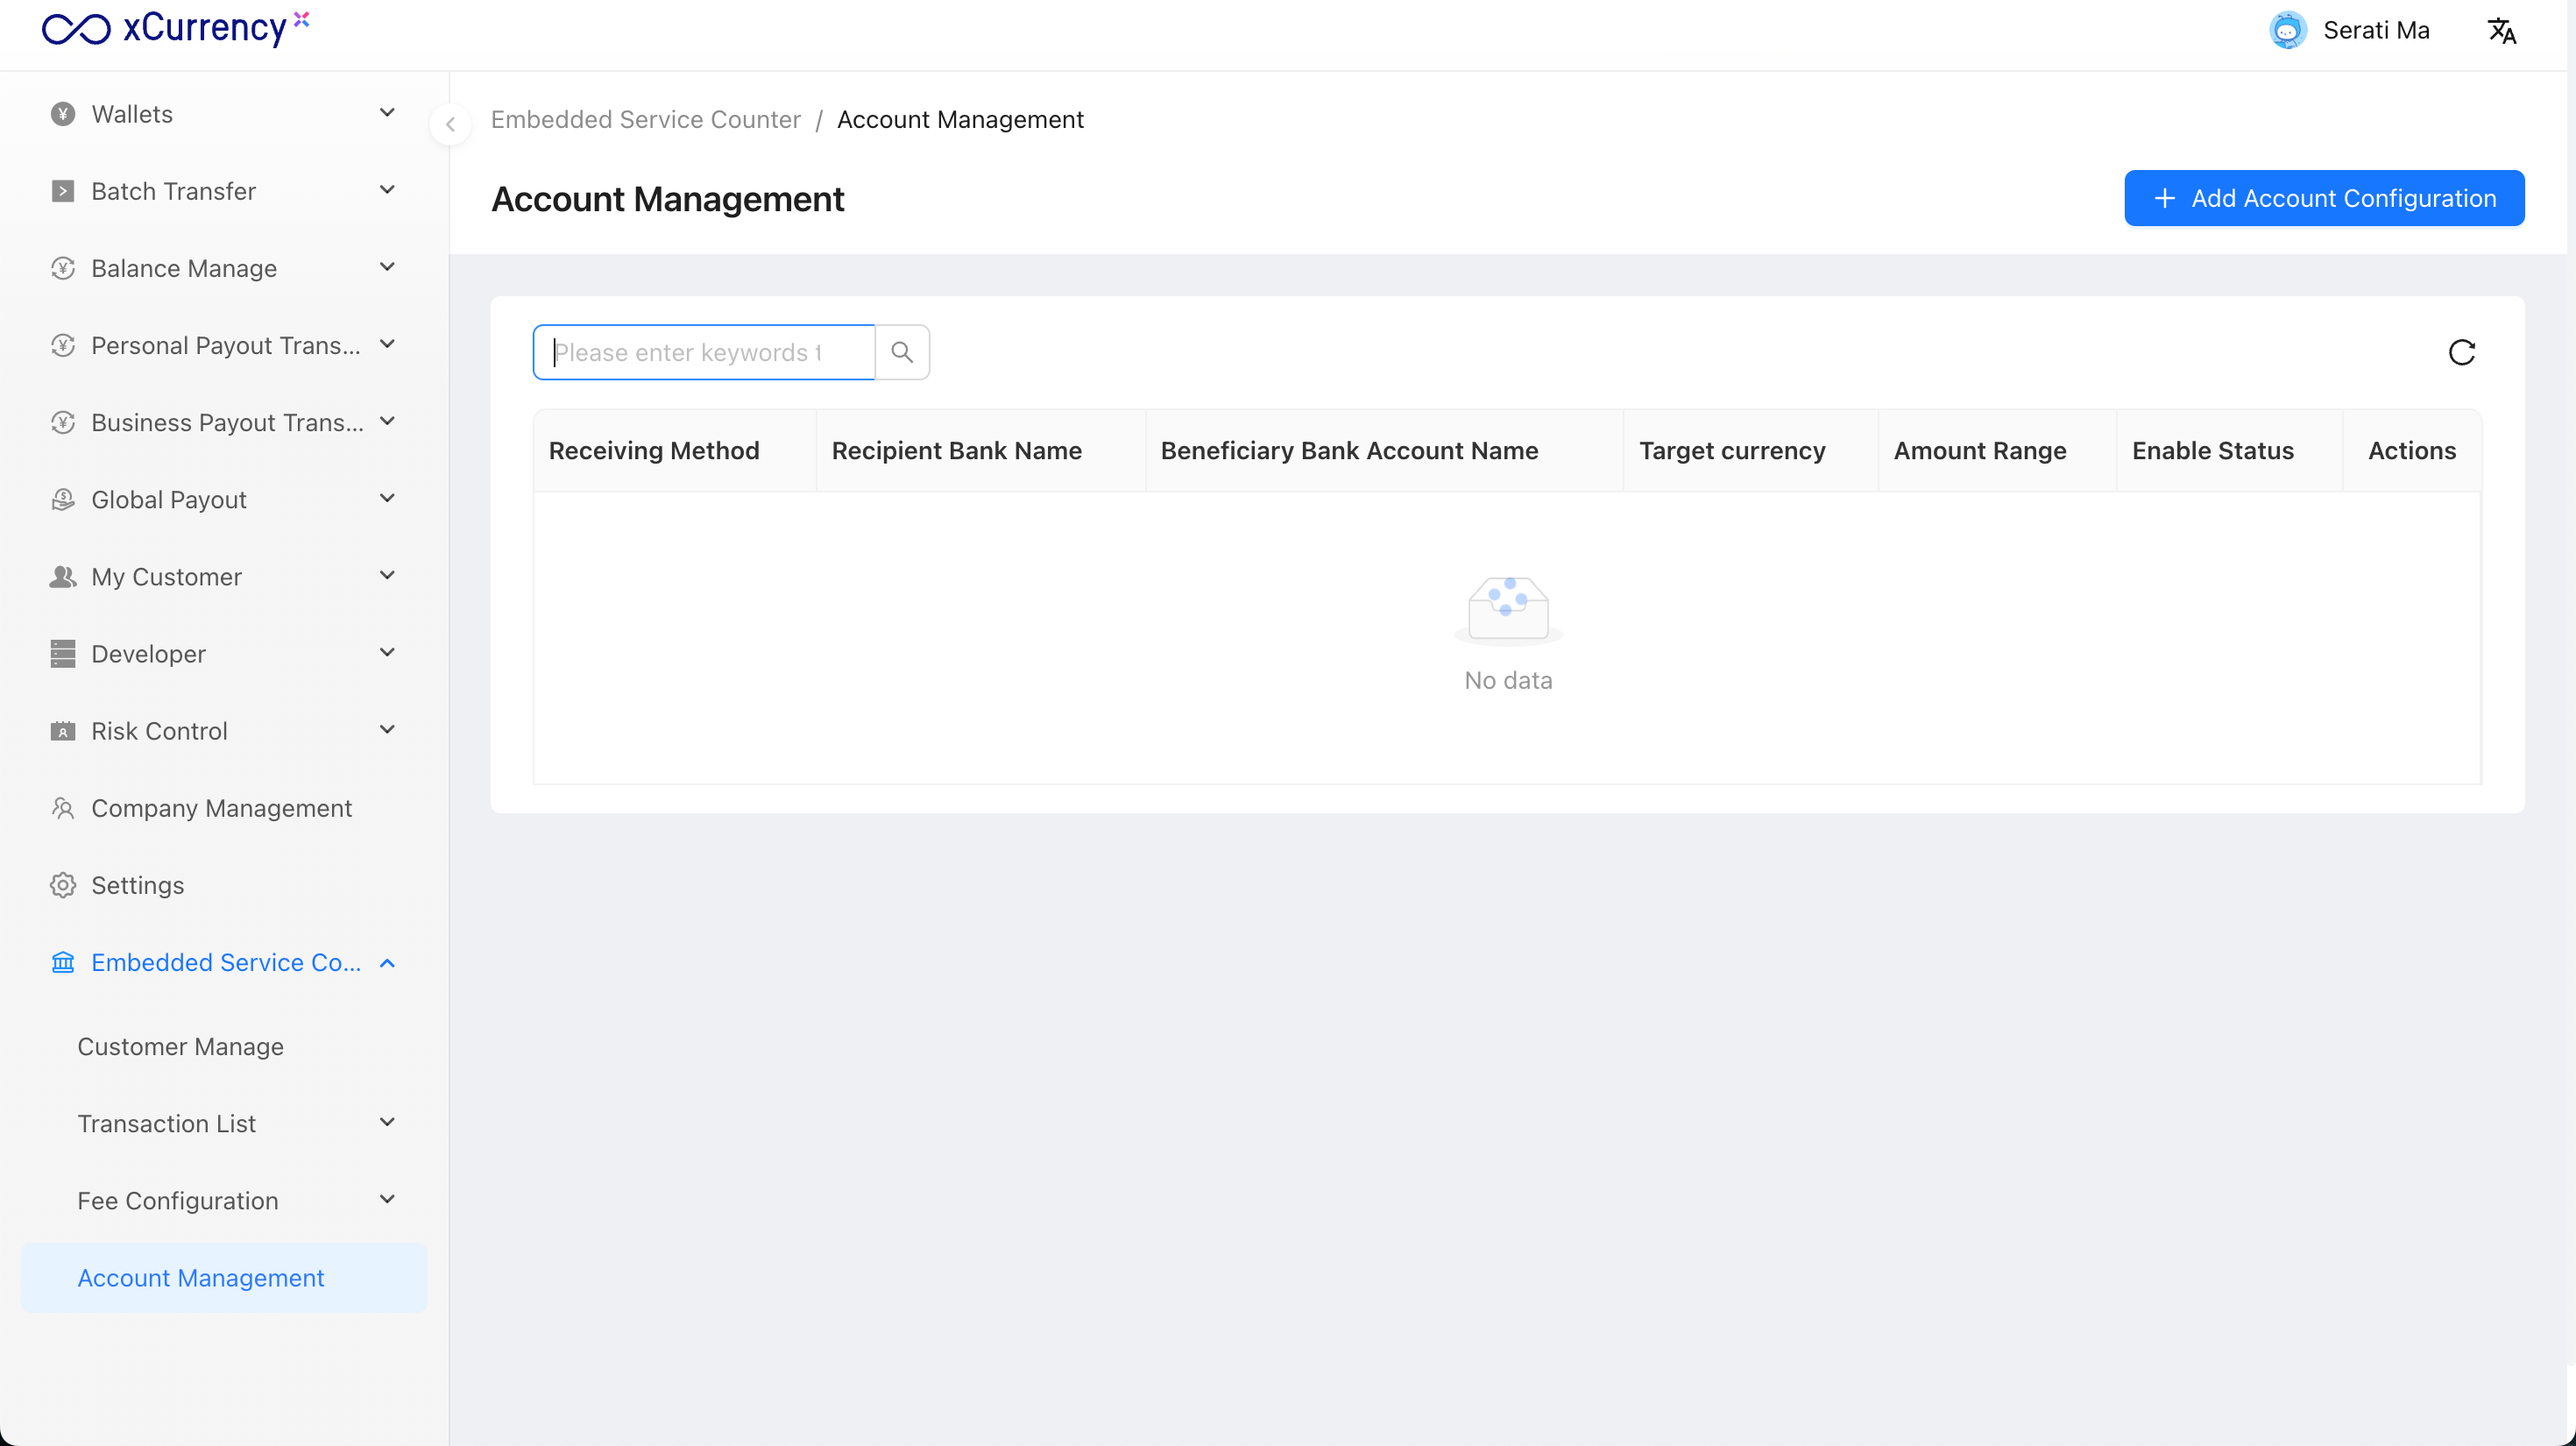
Task: Collapse the sidebar with arrow icon
Action: pyautogui.click(x=450, y=124)
